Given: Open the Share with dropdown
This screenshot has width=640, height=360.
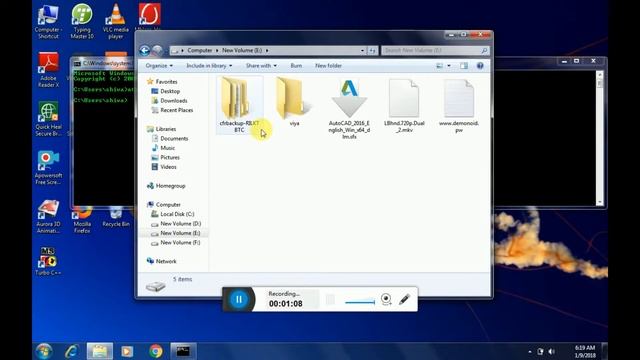Looking at the screenshot, I should [x=261, y=66].
